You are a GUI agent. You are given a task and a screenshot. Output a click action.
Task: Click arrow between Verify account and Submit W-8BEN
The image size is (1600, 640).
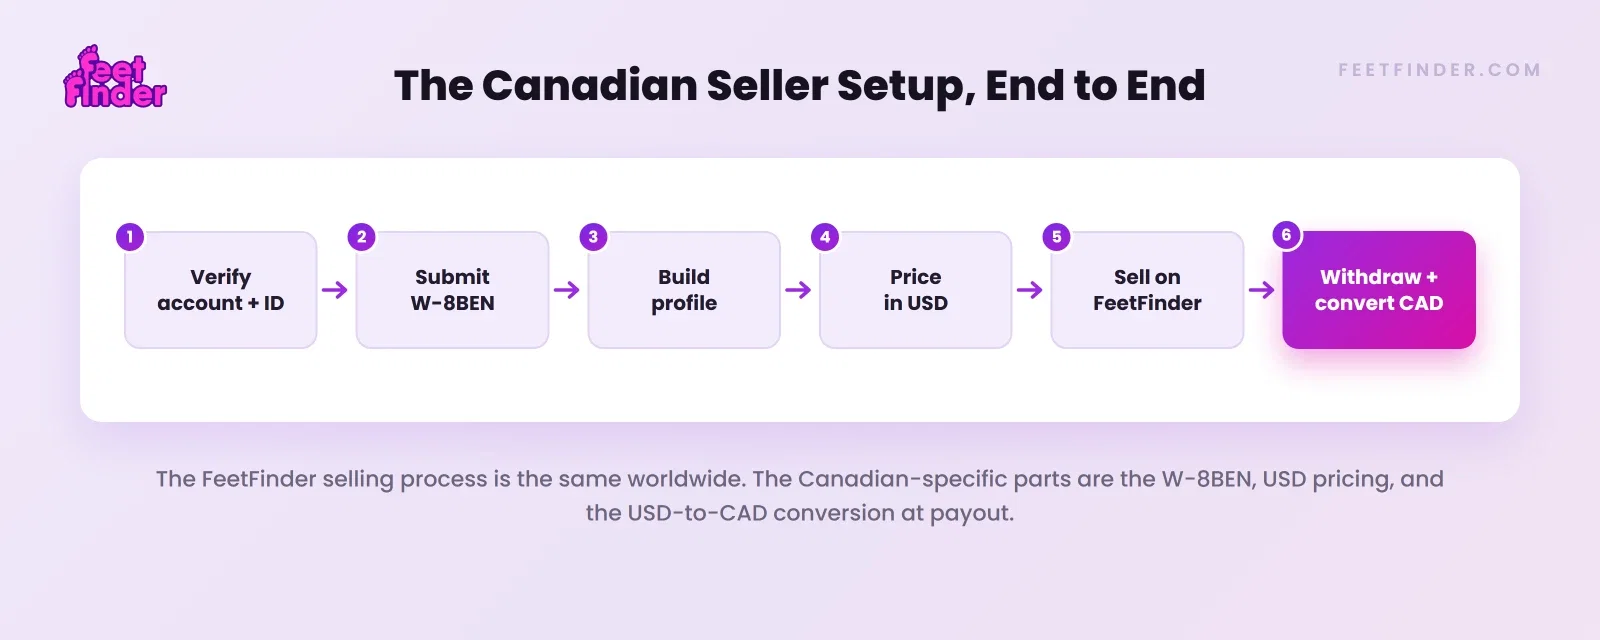point(335,290)
